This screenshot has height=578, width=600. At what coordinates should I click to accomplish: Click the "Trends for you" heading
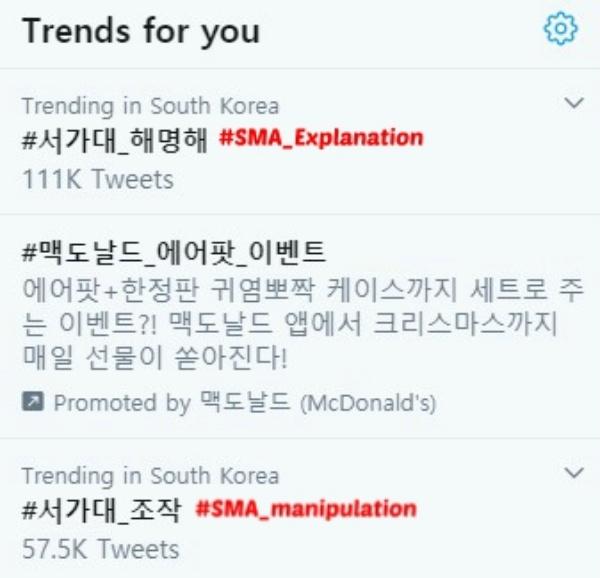click(x=141, y=31)
